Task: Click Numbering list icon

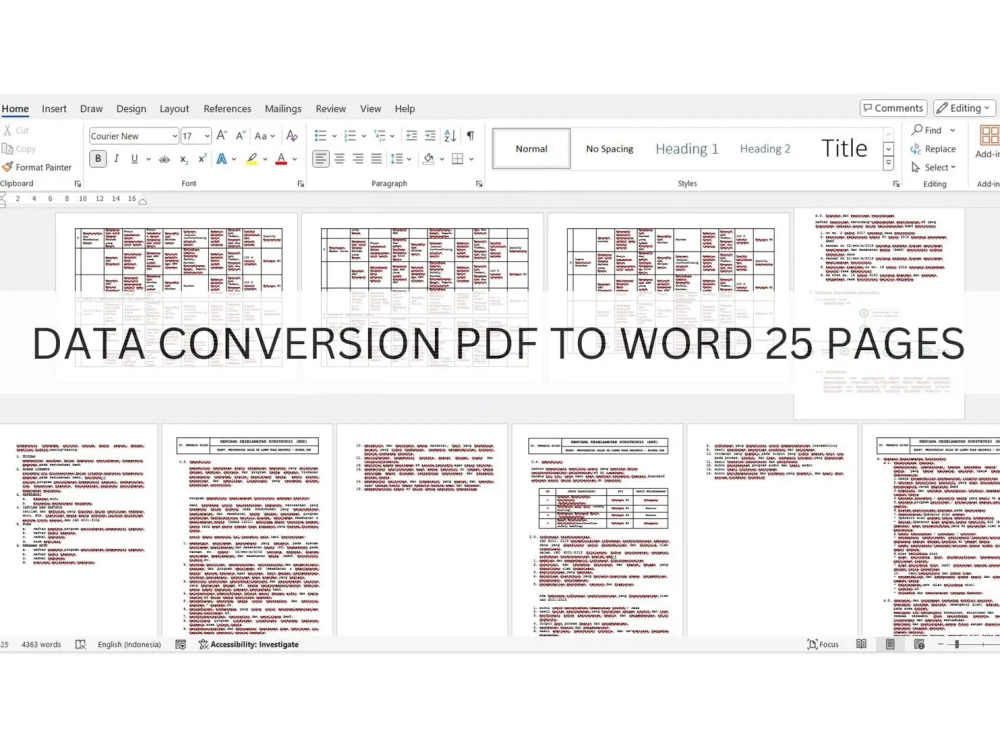Action: 350,135
